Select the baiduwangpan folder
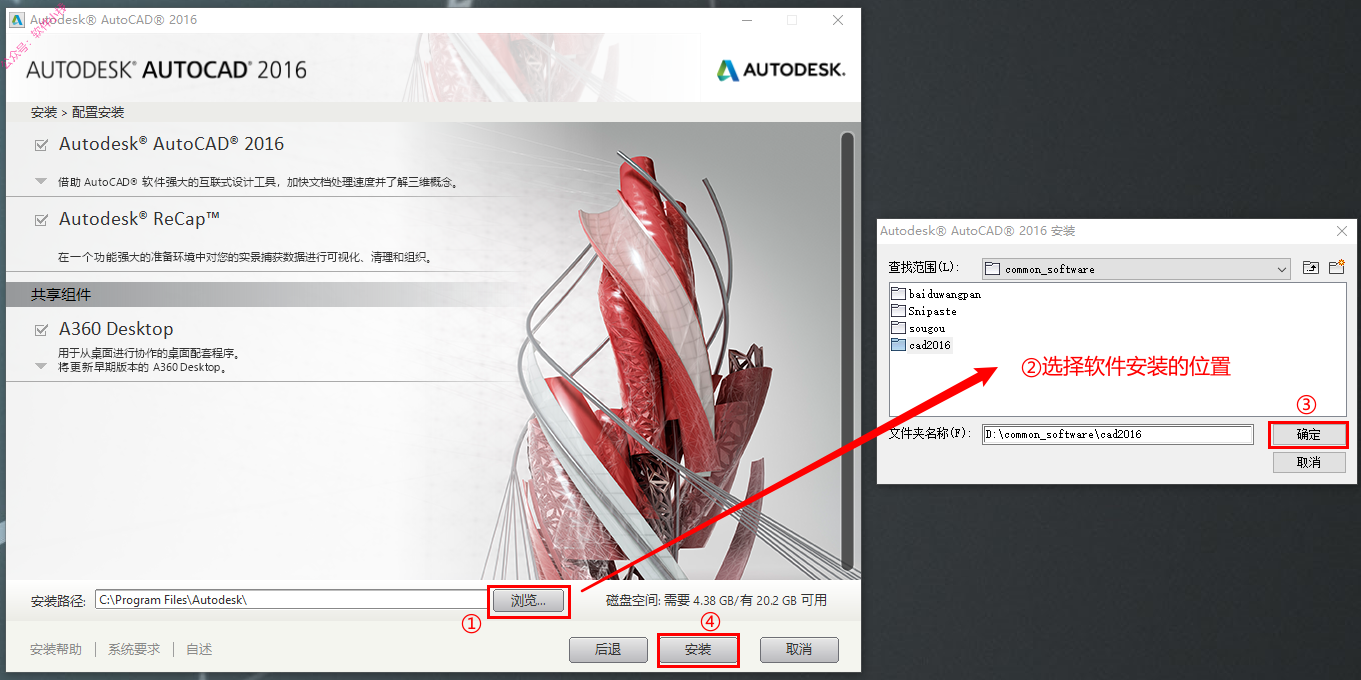Image resolution: width=1361 pixels, height=680 pixels. pyautogui.click(x=937, y=294)
